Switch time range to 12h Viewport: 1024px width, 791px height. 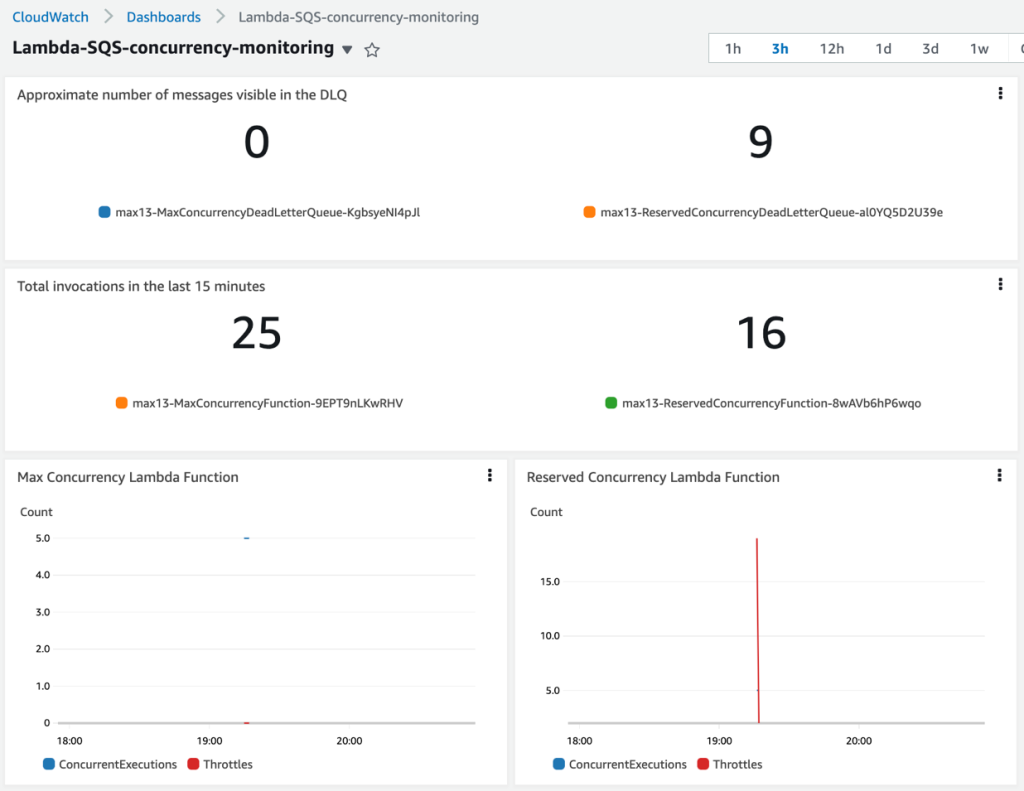point(831,47)
